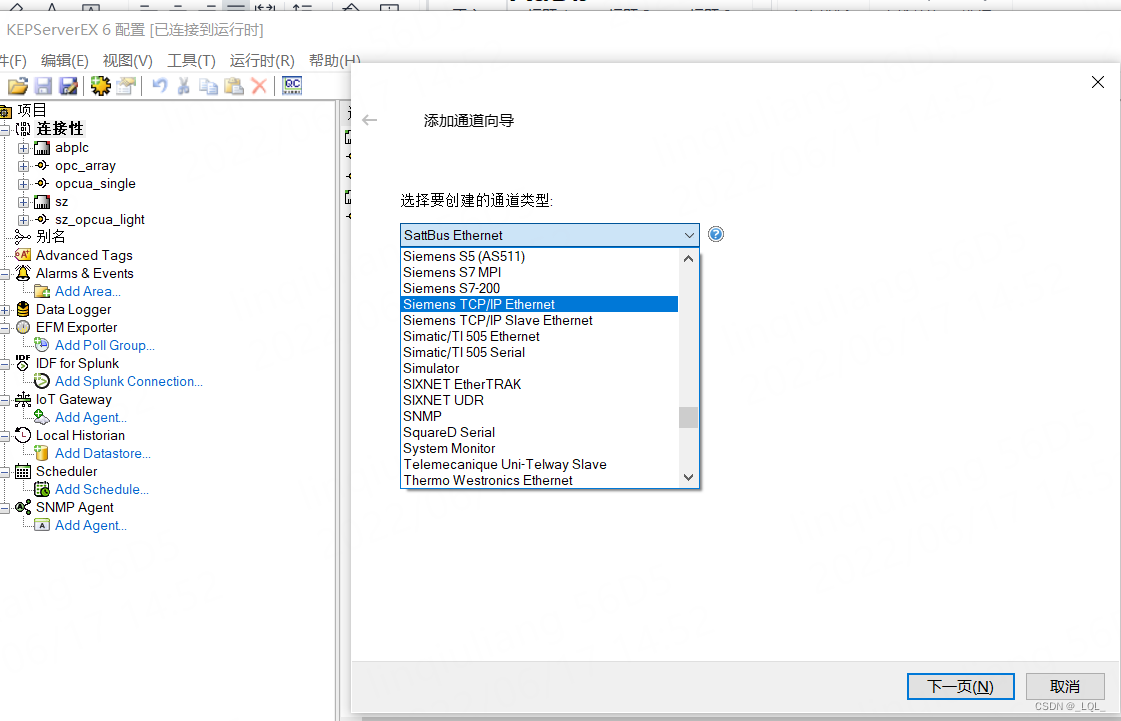Expand the sz_opcua_light channel node
This screenshot has height=721, width=1121.
[24, 220]
